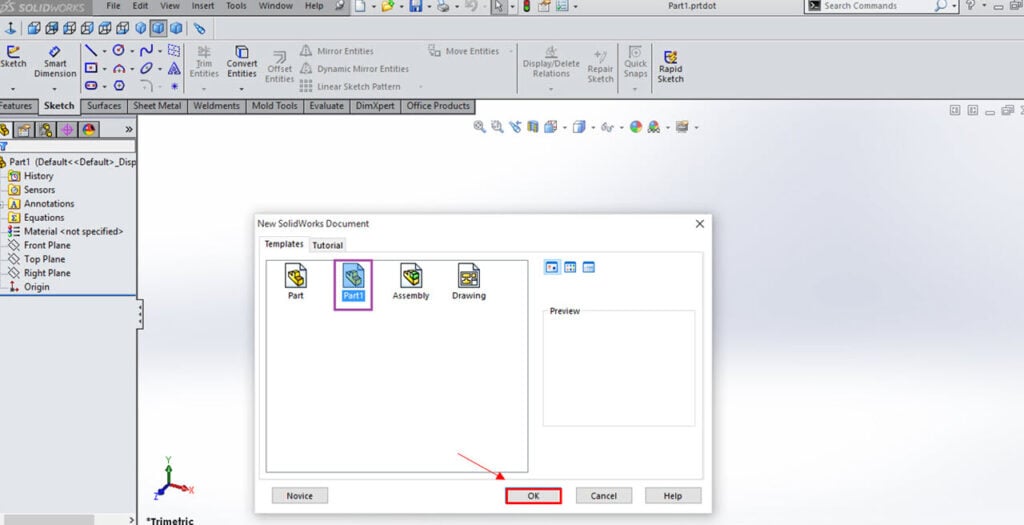
Task: Click OK in New SolidWorks Document dialog
Action: 533,496
